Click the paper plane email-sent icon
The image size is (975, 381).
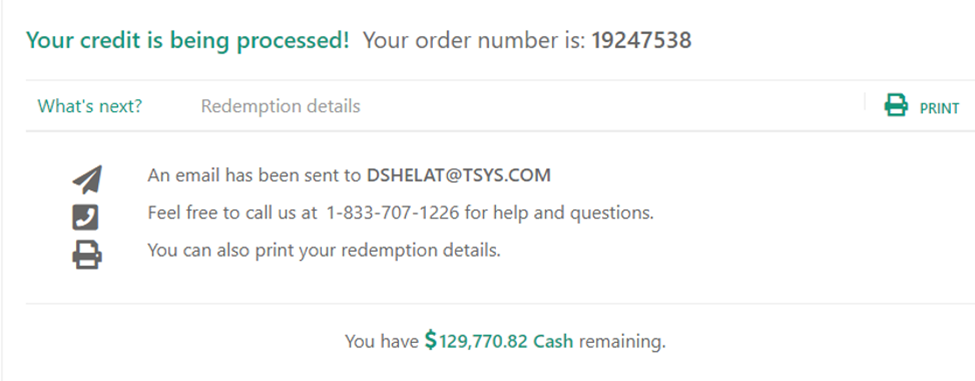pos(87,180)
